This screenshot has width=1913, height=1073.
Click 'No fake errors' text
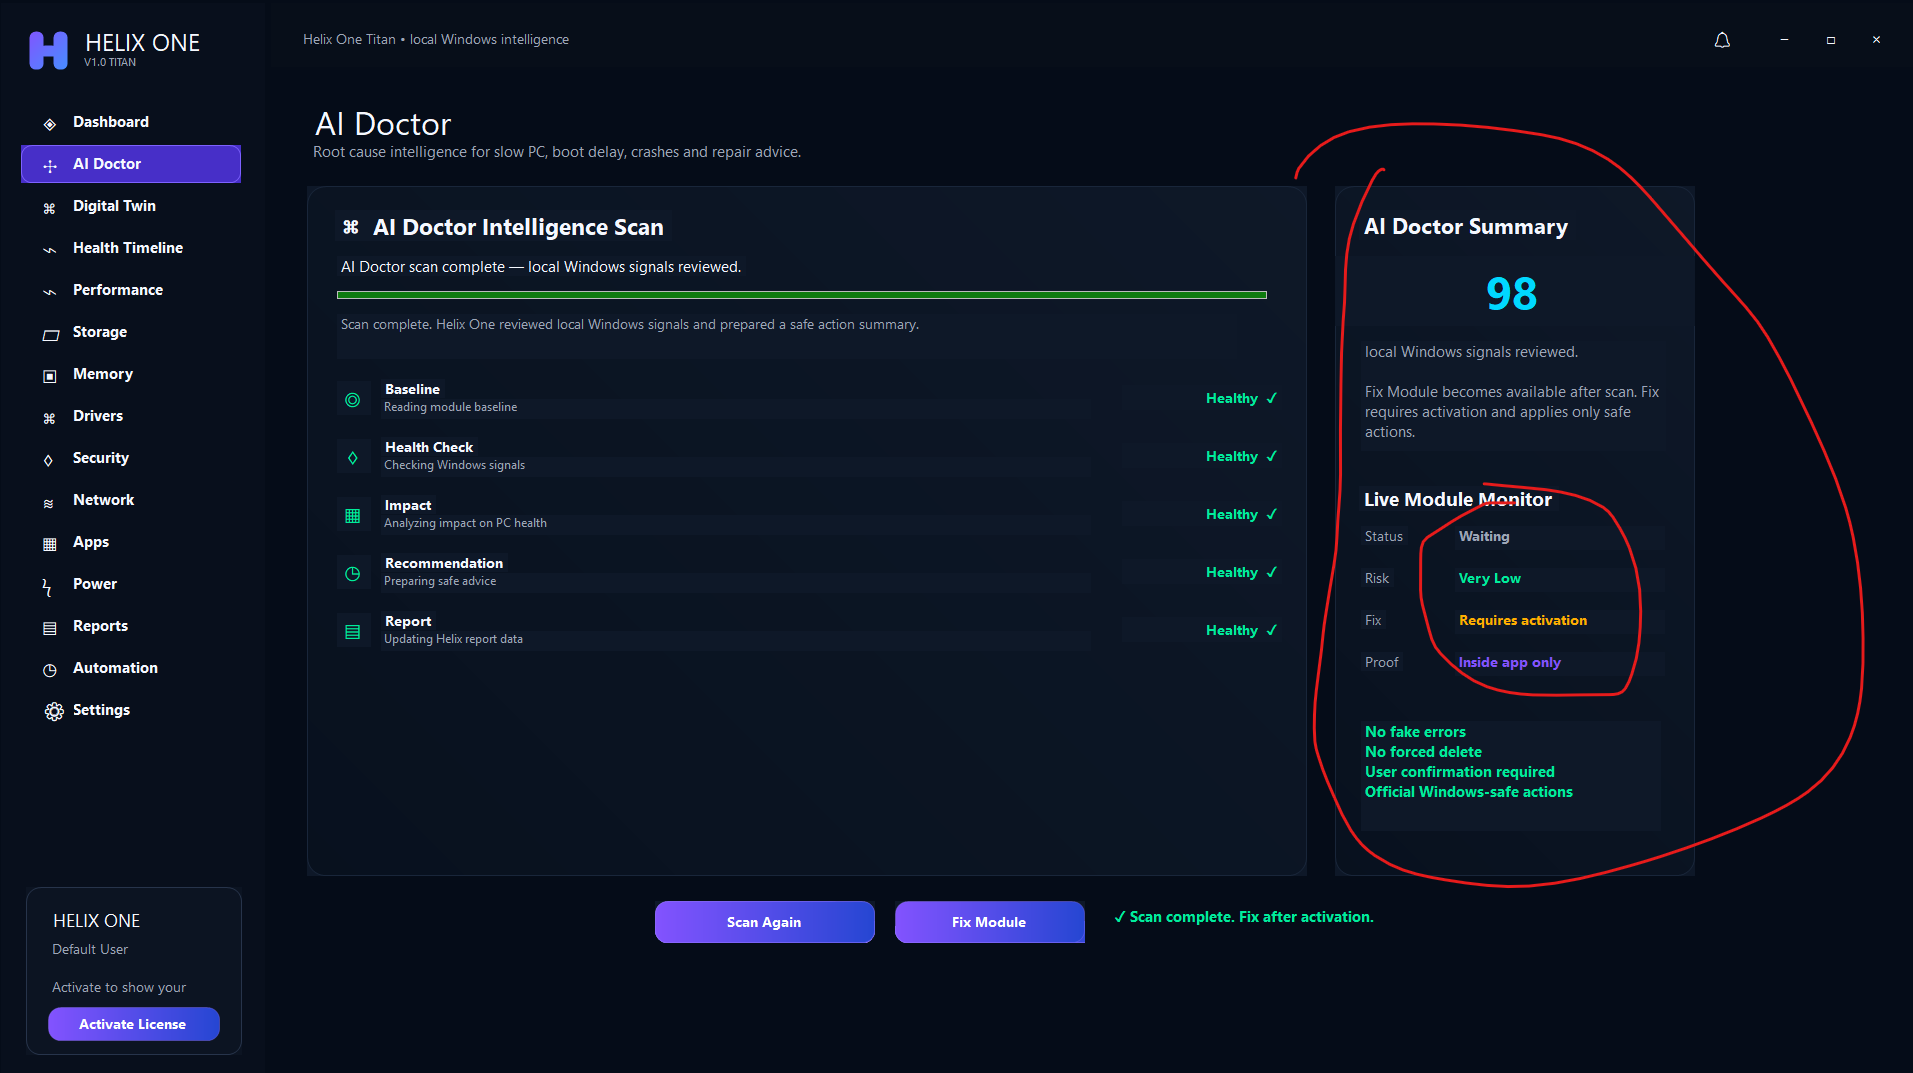click(x=1415, y=732)
